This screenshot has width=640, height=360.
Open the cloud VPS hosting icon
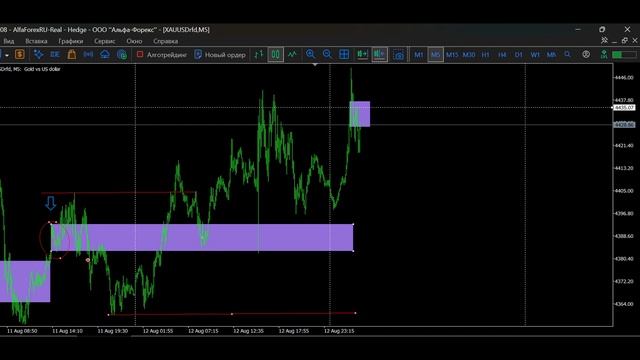click(105, 54)
